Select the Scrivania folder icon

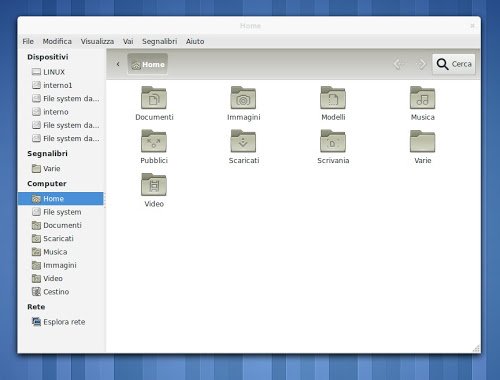click(333, 141)
